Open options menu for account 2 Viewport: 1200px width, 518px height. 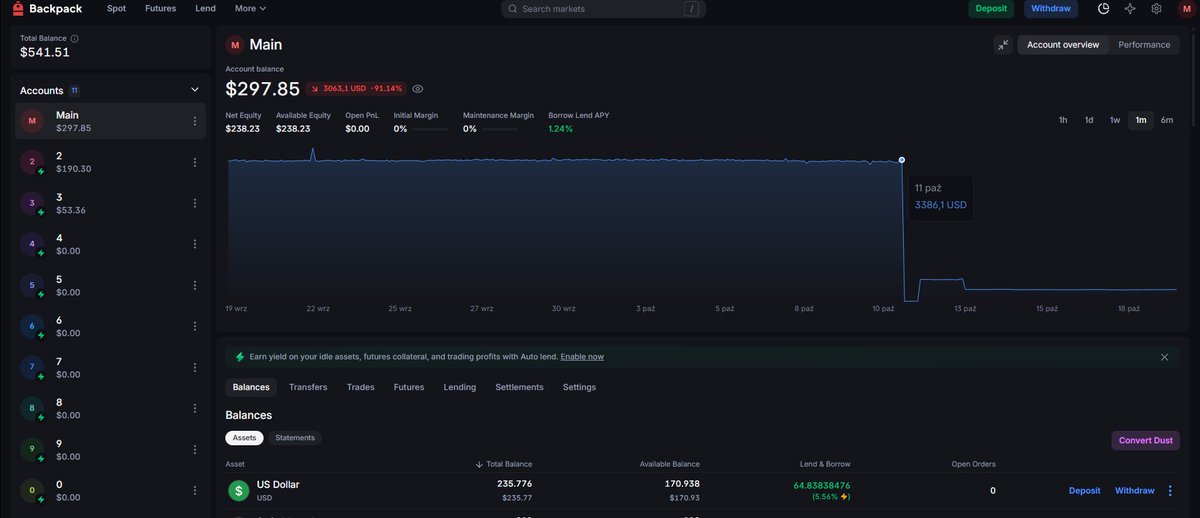coord(195,162)
